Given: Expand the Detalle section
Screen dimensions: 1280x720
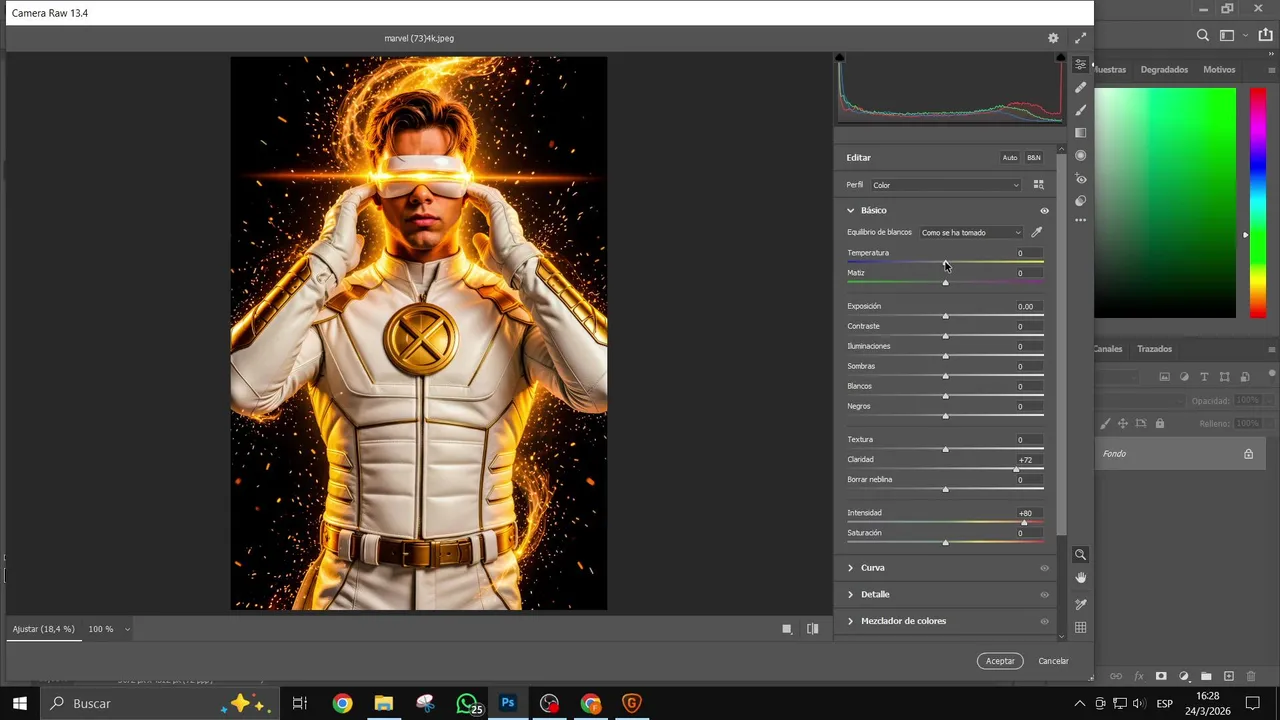Looking at the screenshot, I should pyautogui.click(x=851, y=594).
